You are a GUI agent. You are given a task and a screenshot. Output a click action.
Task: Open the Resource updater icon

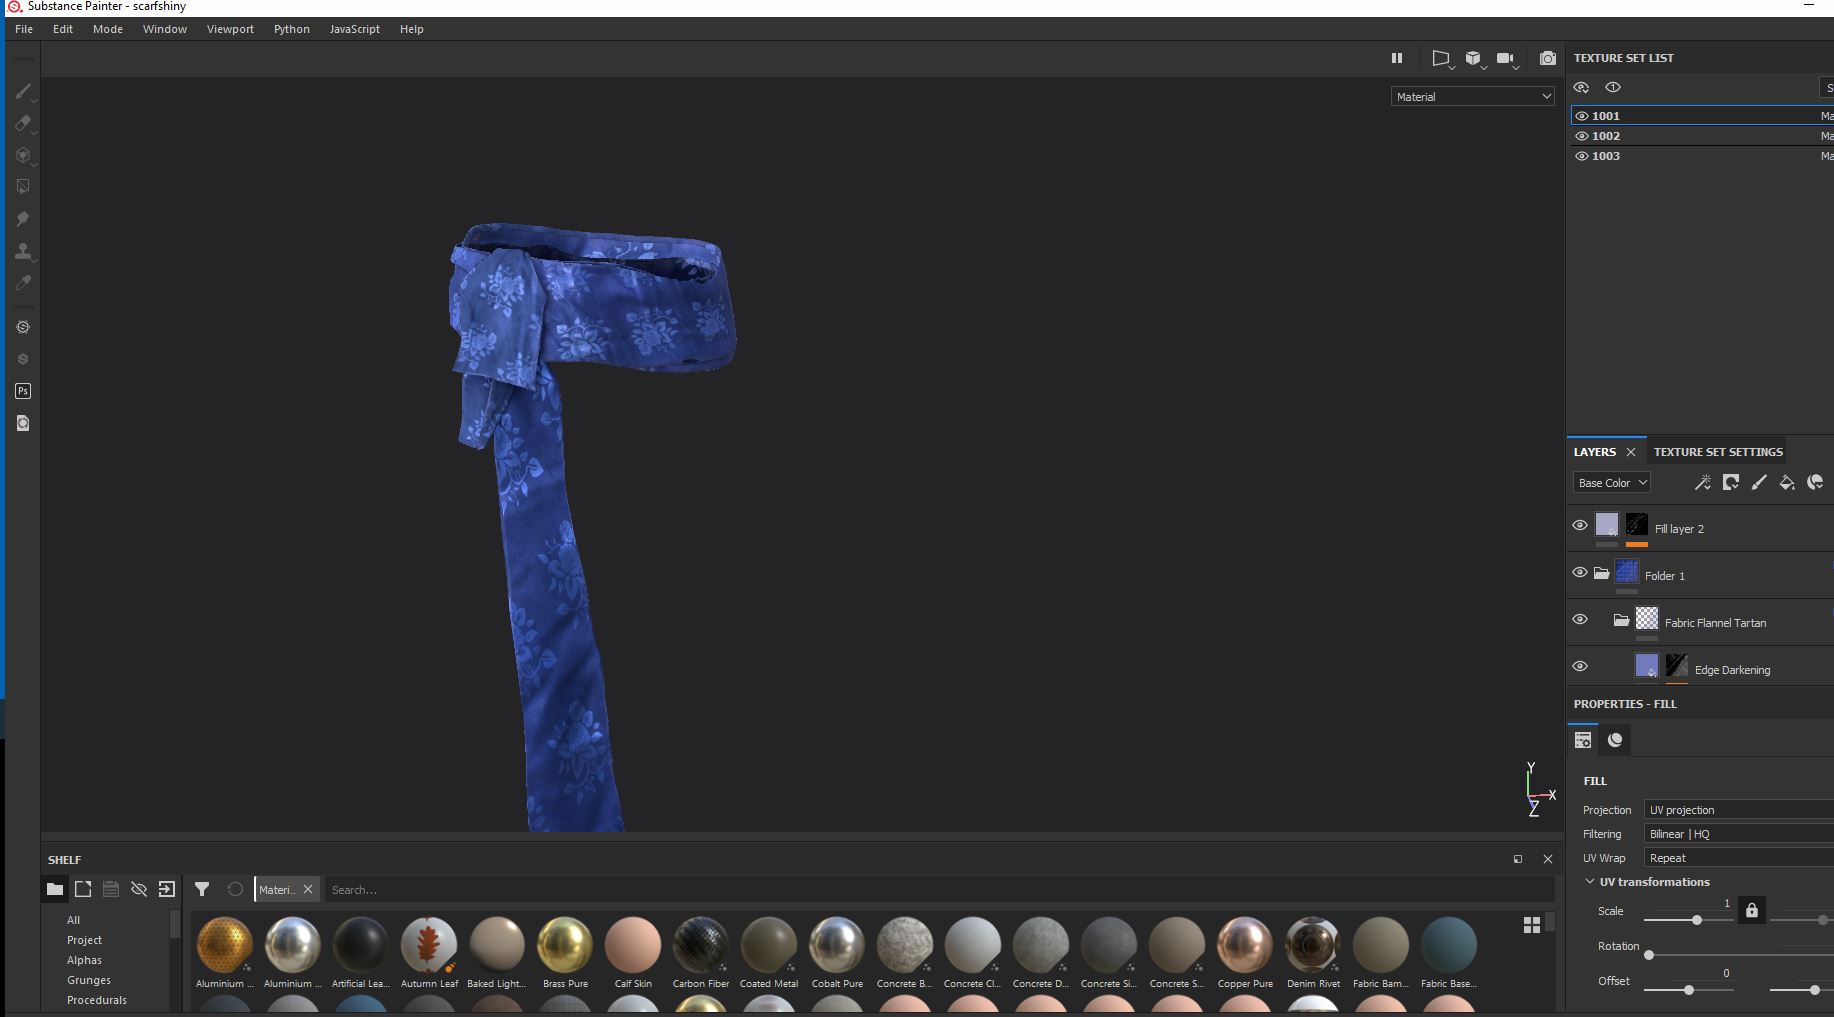[x=23, y=423]
